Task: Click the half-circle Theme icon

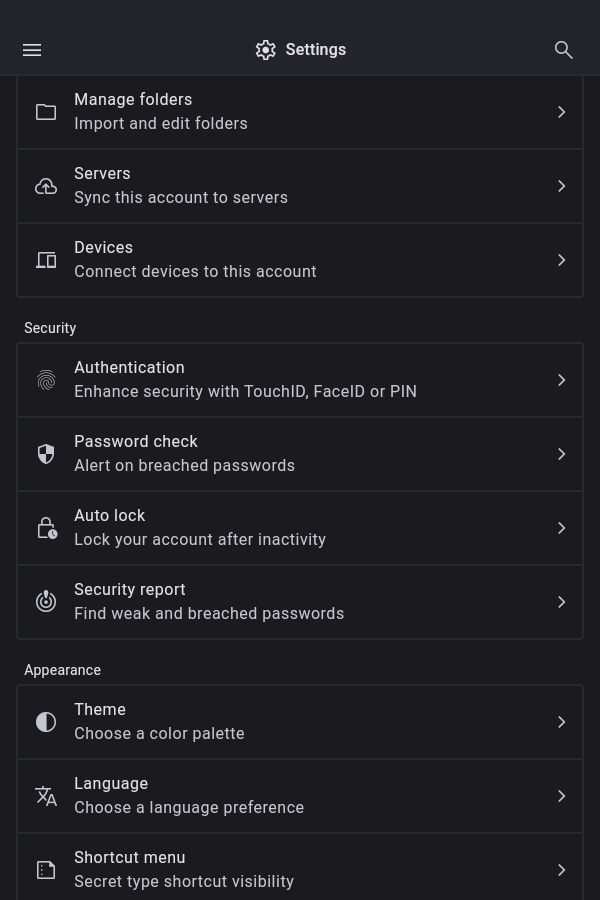Action: (46, 722)
